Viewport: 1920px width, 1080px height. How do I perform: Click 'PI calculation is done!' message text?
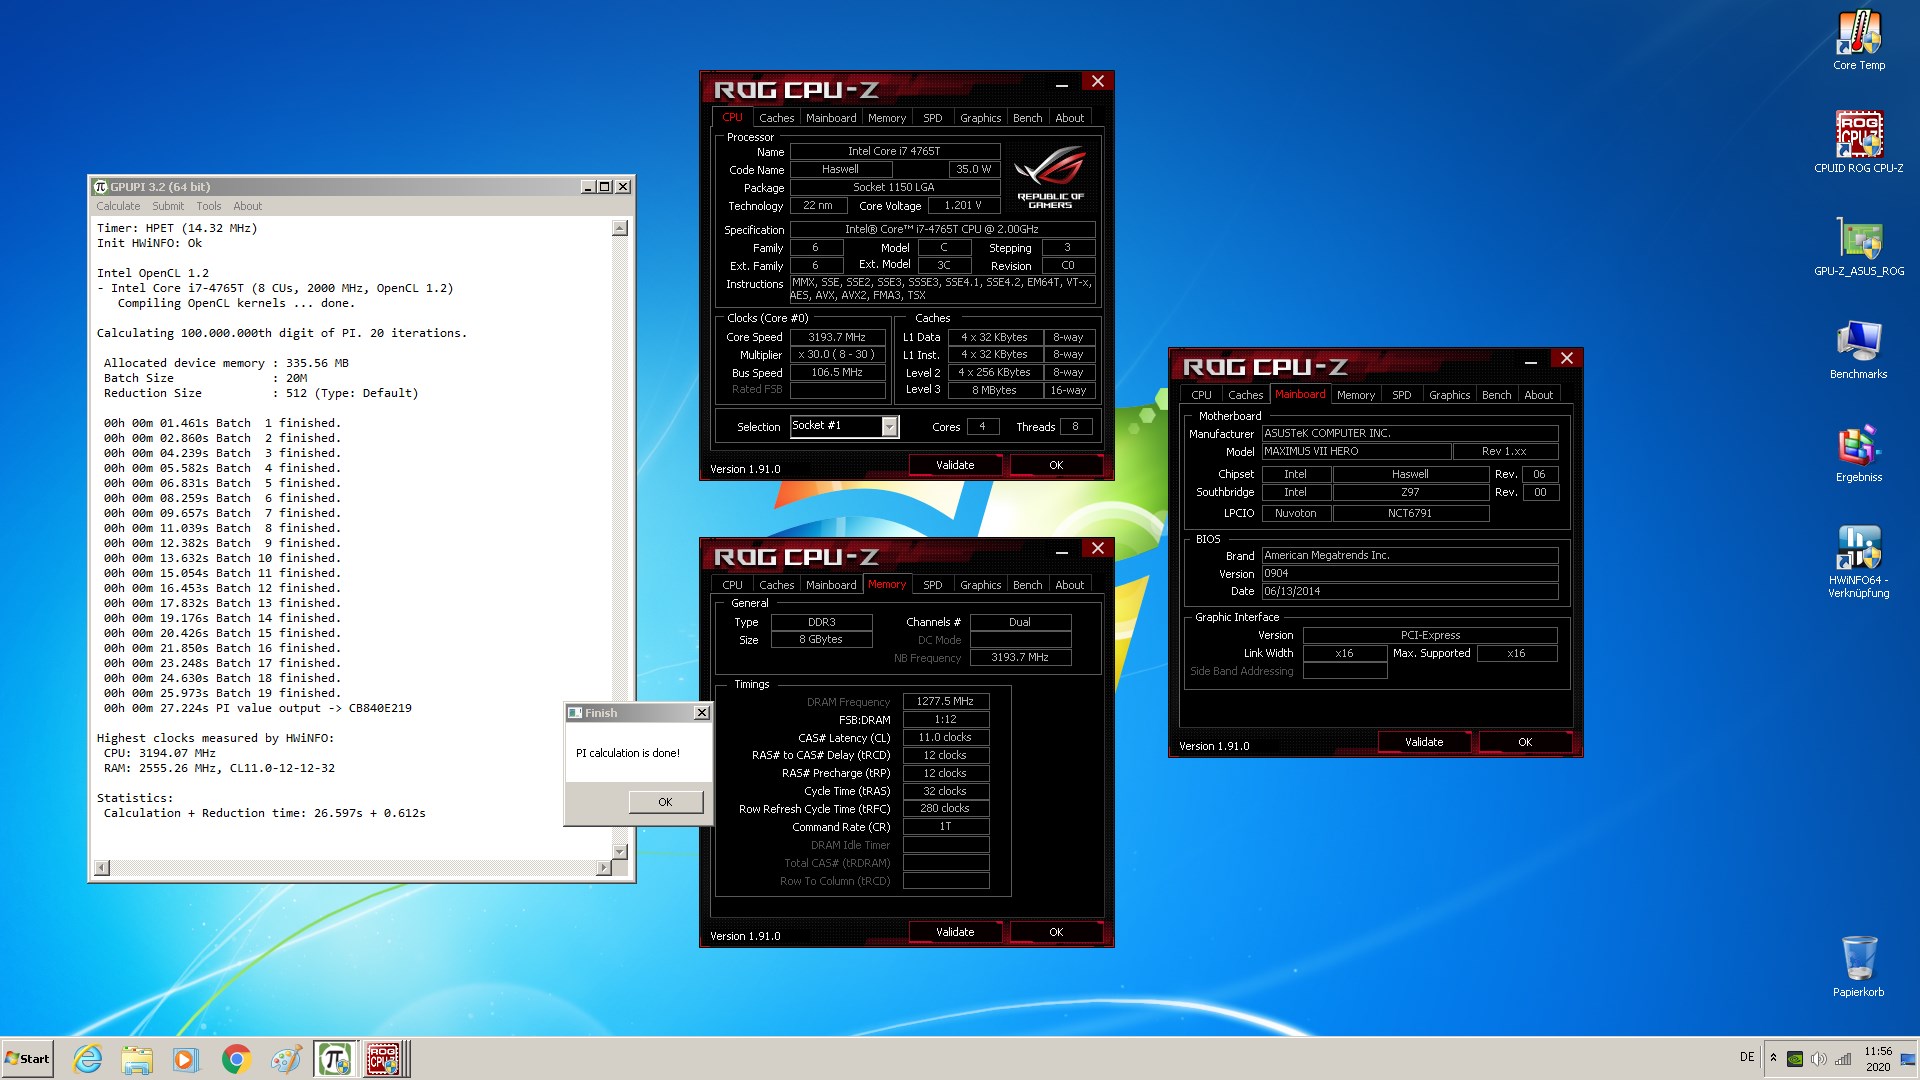(x=628, y=753)
